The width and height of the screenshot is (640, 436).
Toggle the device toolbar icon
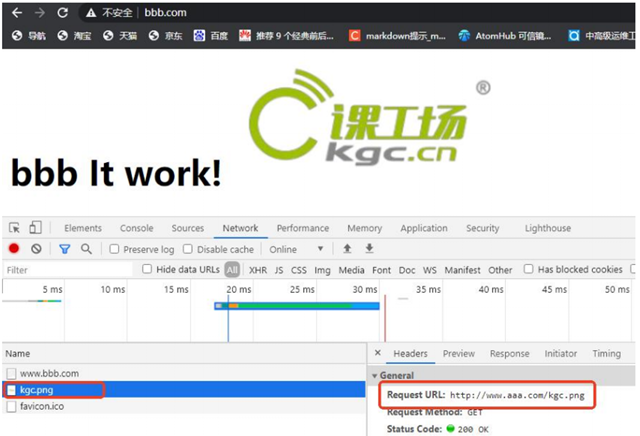(x=36, y=227)
